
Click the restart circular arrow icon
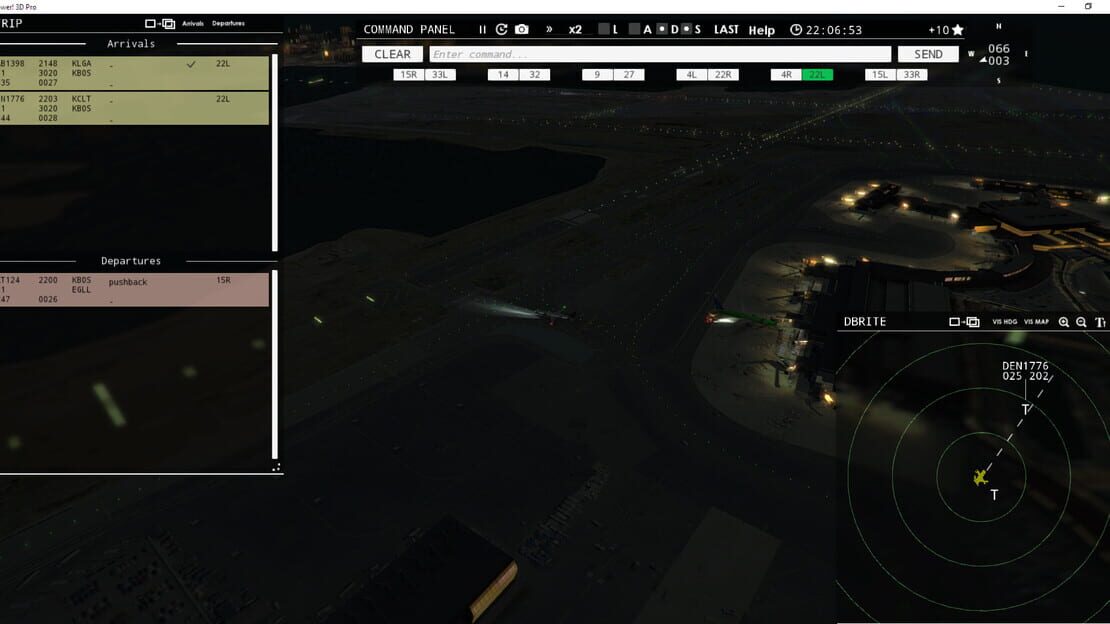pyautogui.click(x=501, y=30)
